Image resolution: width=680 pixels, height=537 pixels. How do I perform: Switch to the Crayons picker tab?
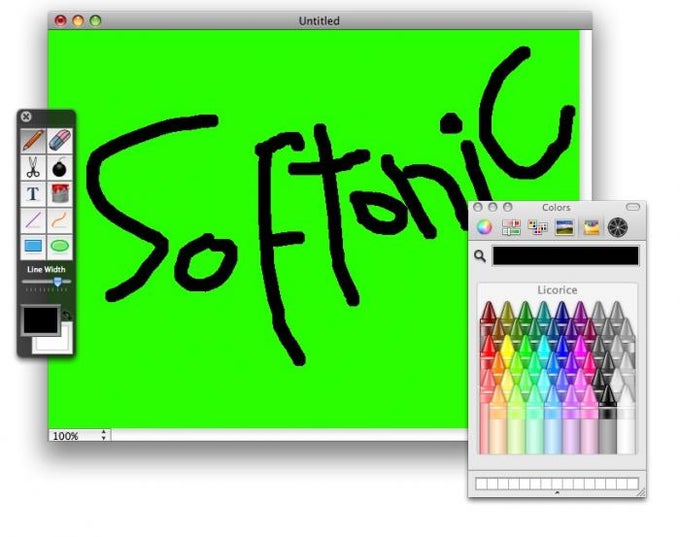[591, 227]
